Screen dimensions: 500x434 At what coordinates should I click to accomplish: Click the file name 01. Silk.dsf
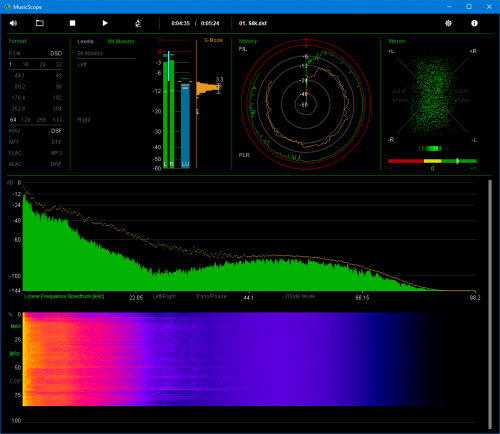tap(253, 23)
